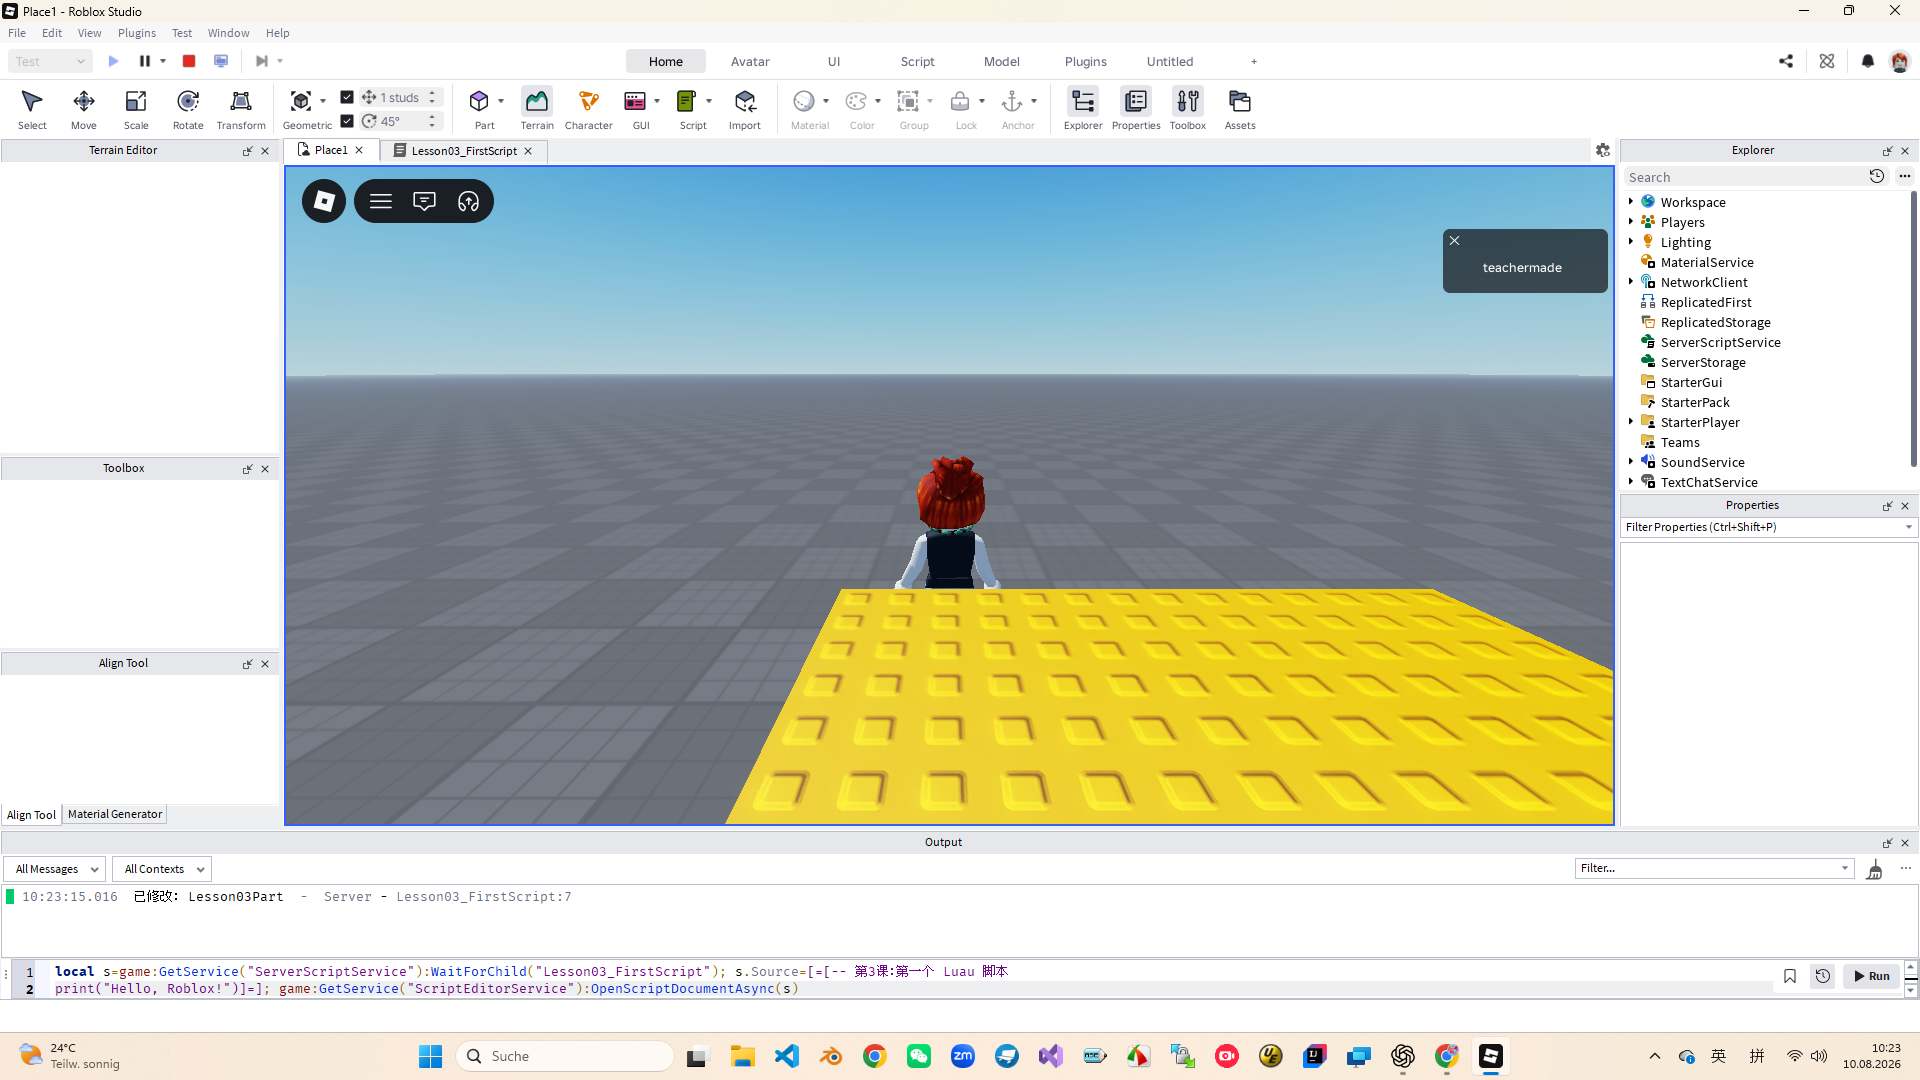Open the Toolbox panel icon
This screenshot has height=1080, width=1920.
[1188, 109]
